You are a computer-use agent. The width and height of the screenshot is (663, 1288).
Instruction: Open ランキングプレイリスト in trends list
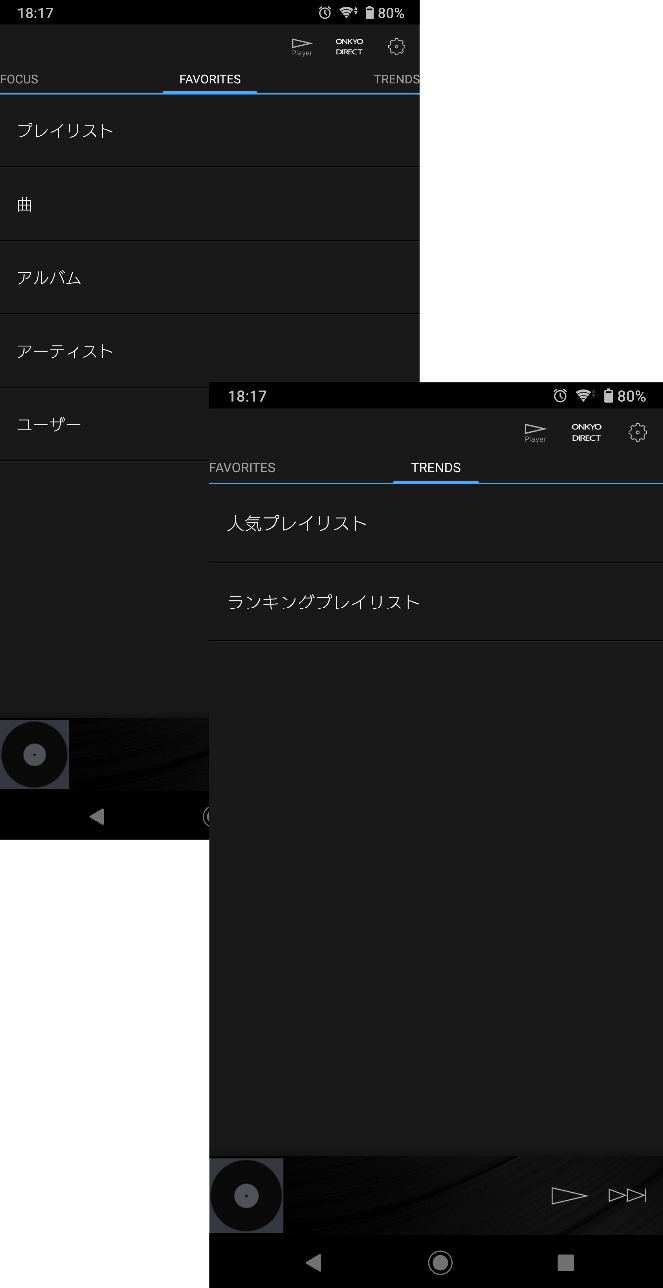tap(436, 602)
